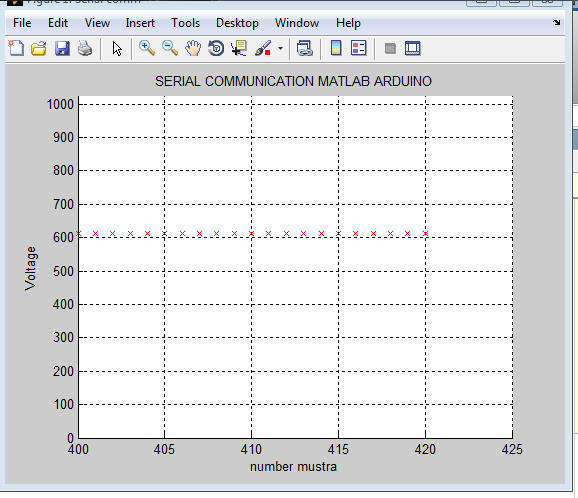Viewport: 578px width, 498px height.
Task: Click the Print Figure icon
Action: tap(85, 48)
